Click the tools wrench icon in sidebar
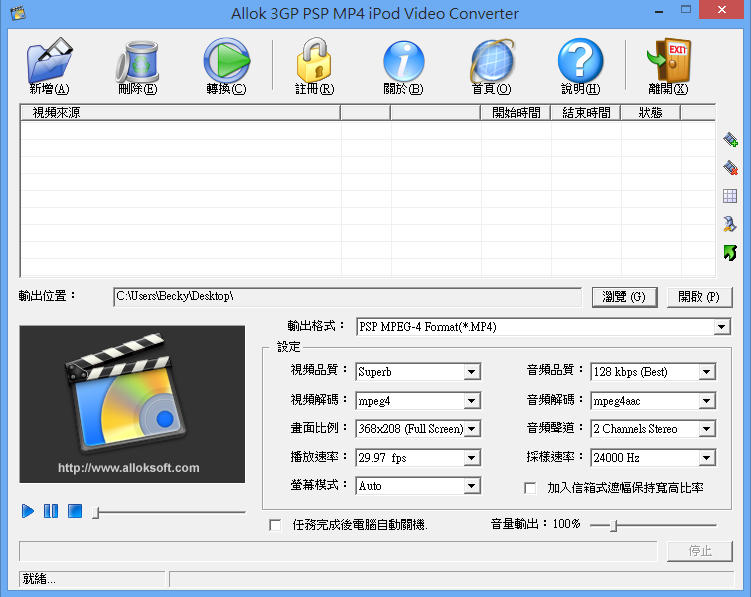 [x=730, y=224]
